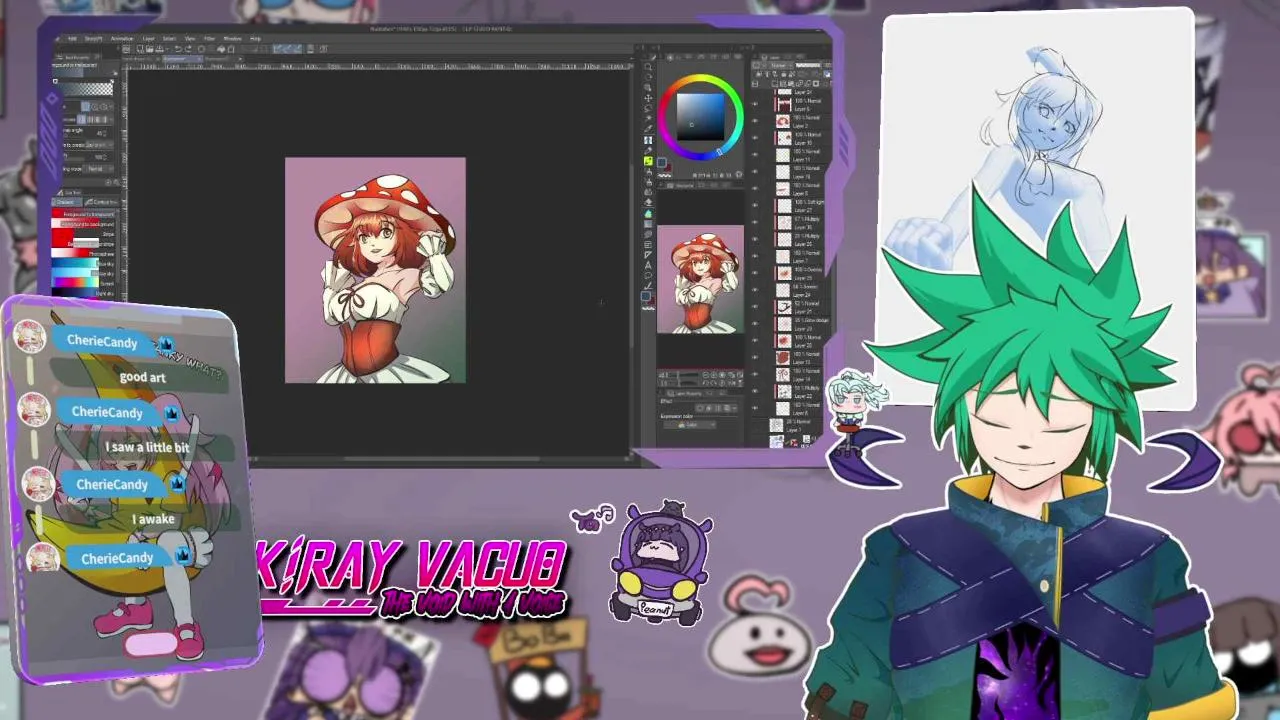Select the Move layer cross-arrows tool

648,98
